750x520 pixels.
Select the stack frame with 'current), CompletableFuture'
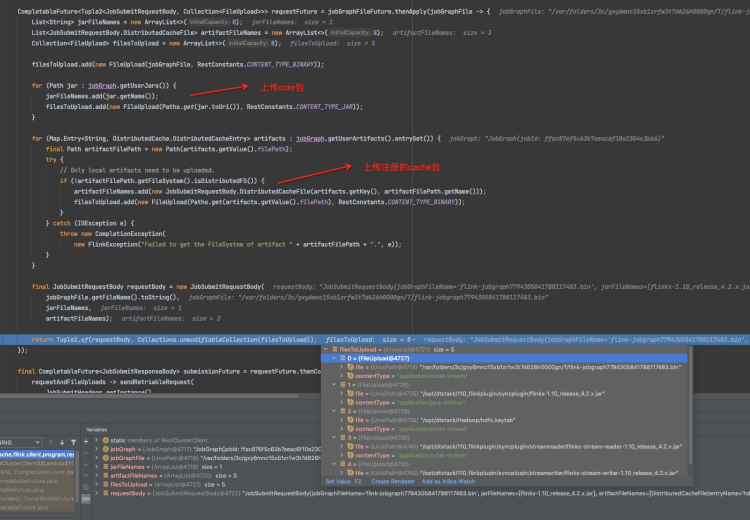tap(37, 498)
